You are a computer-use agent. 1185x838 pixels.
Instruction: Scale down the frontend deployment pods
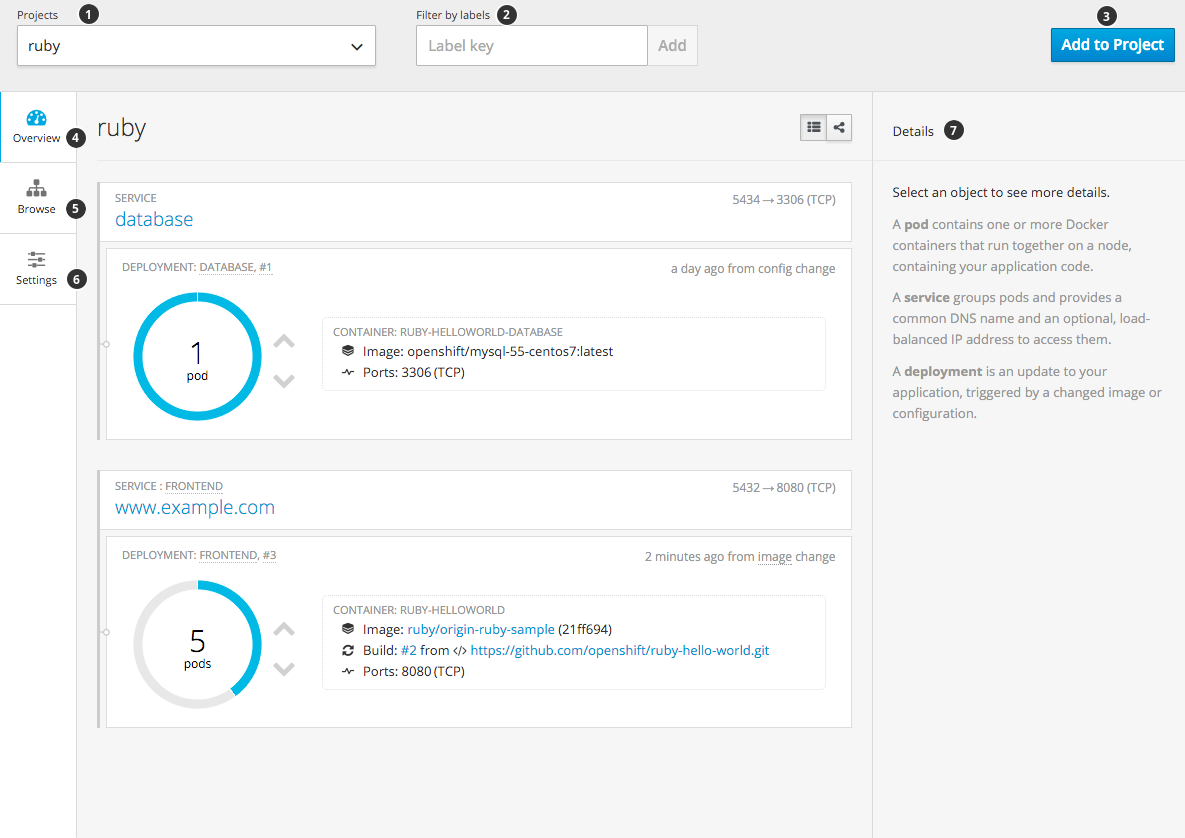[x=284, y=669]
